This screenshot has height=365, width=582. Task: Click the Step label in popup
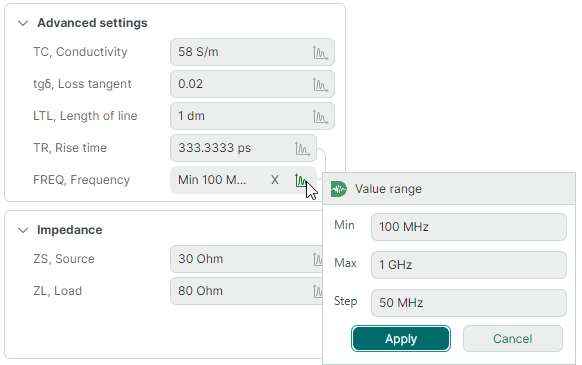[x=346, y=301]
